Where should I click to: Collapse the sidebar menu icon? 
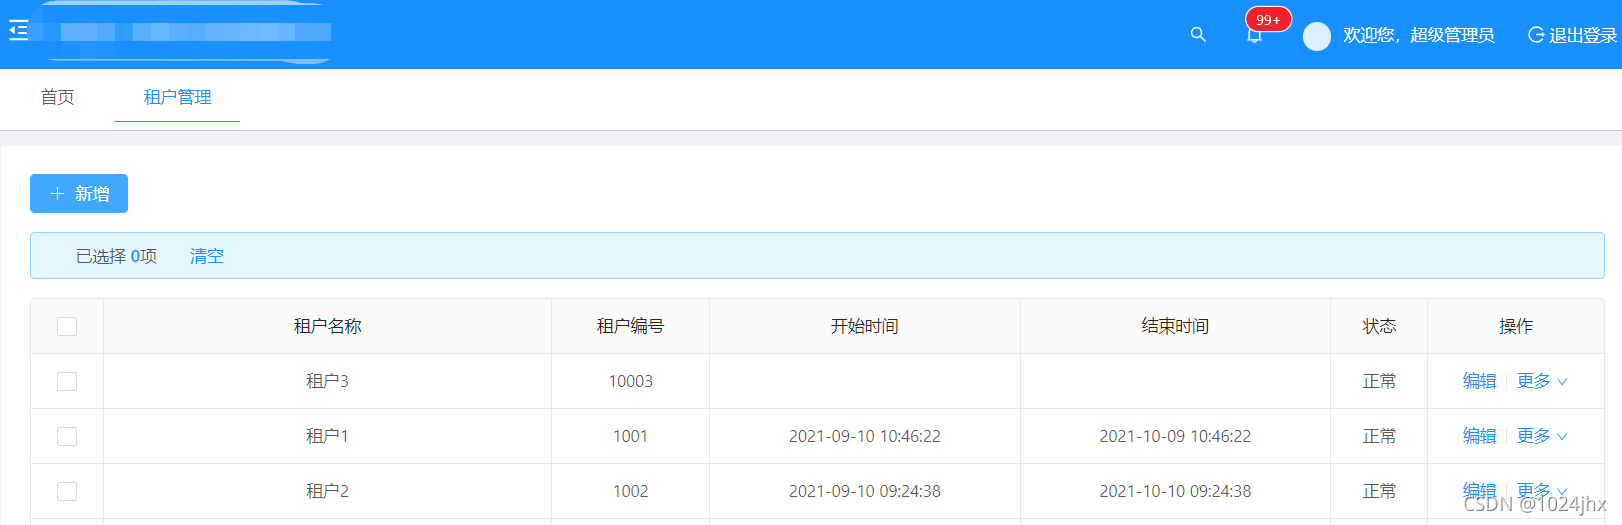pos(18,31)
